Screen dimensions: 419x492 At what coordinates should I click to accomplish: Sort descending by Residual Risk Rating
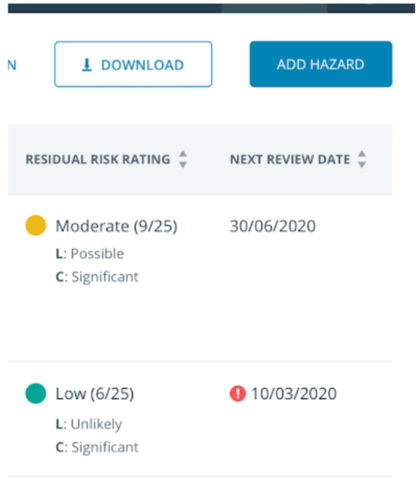coord(183,165)
